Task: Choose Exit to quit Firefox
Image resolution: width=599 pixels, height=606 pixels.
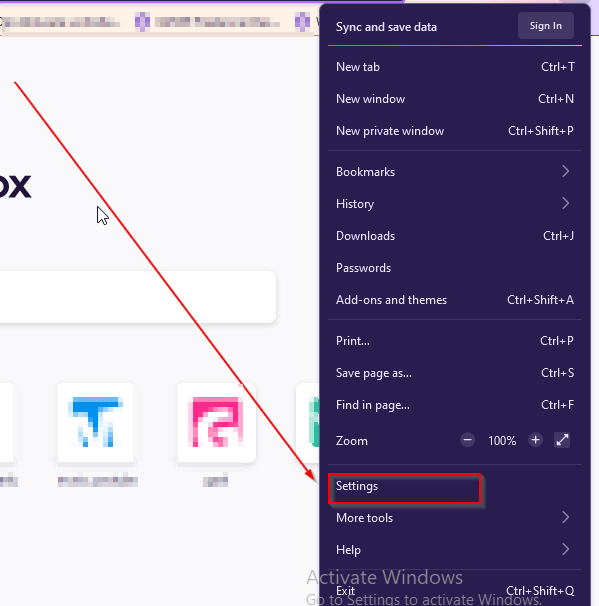Action: (x=455, y=591)
